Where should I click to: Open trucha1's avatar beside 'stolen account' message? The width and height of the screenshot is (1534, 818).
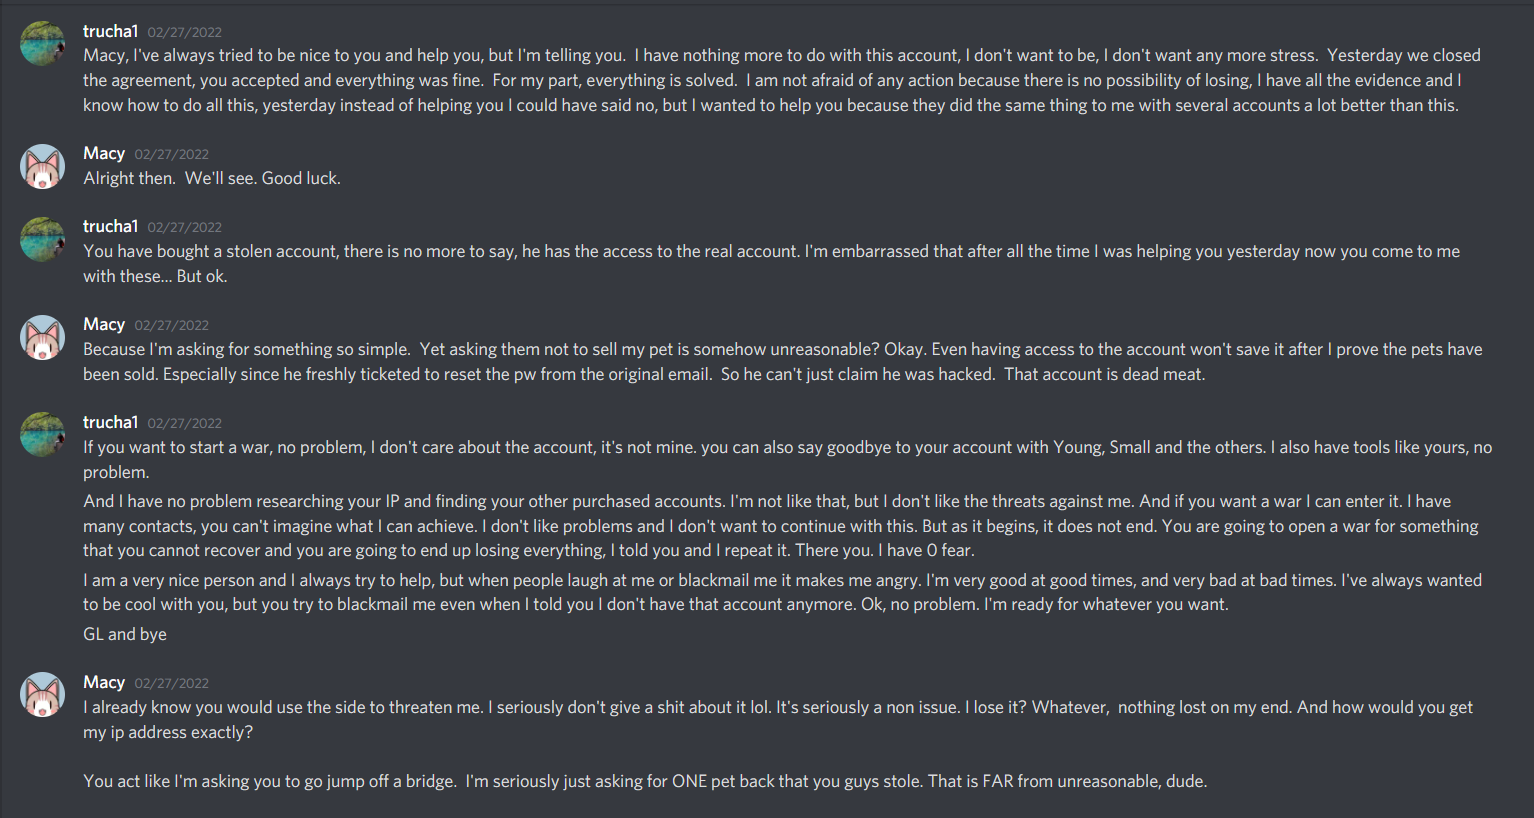(42, 240)
